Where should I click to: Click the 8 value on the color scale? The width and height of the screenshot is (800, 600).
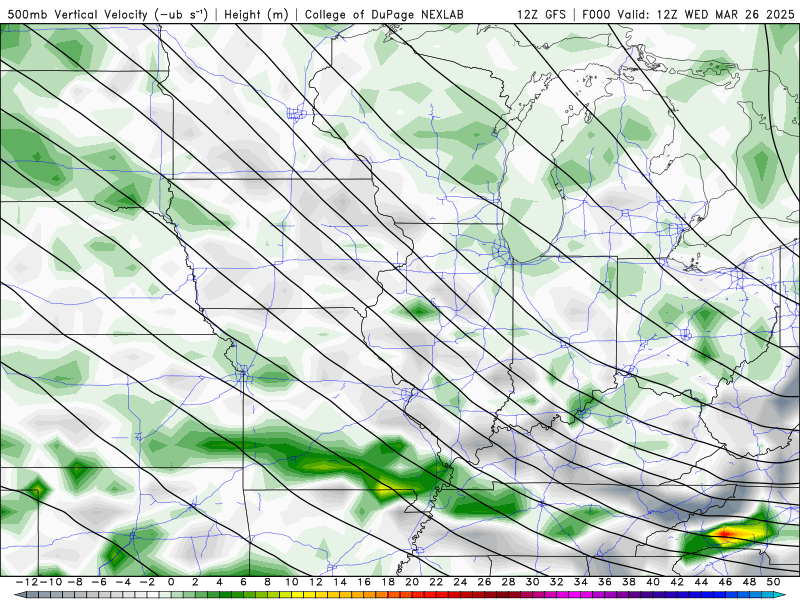click(x=267, y=582)
